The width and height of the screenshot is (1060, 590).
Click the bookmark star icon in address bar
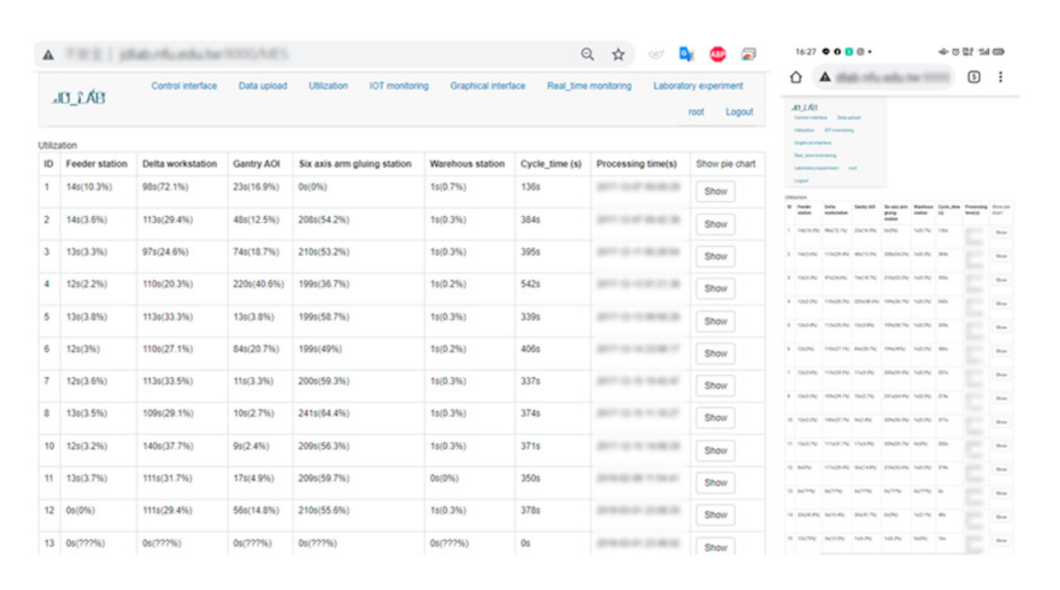[x=618, y=54]
